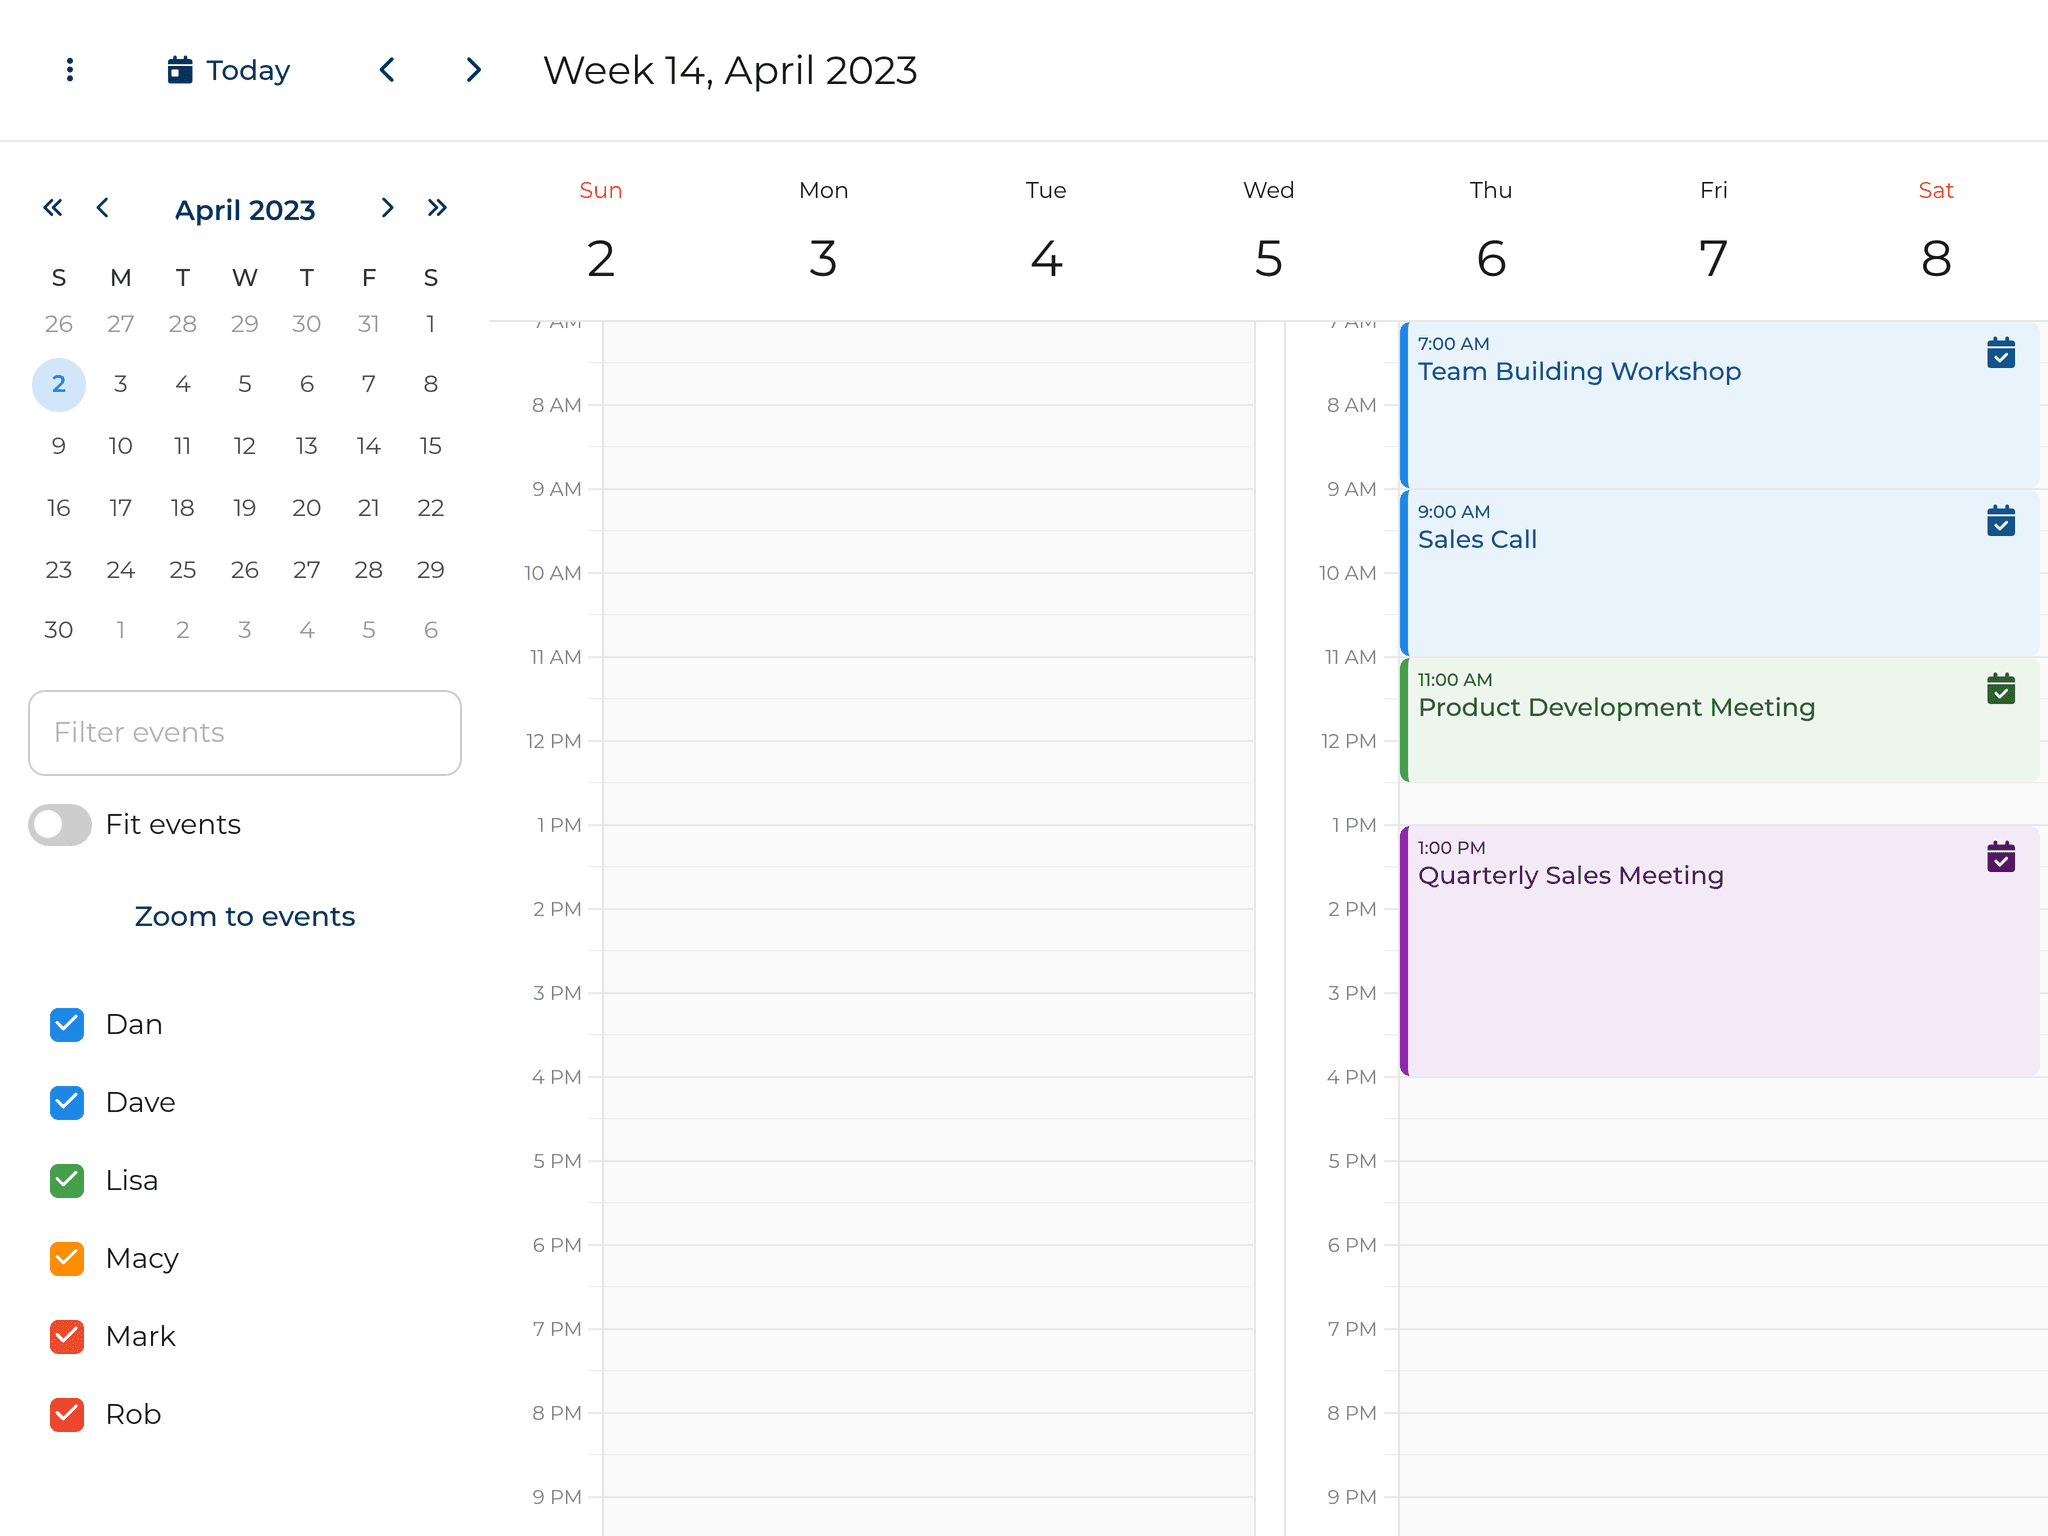Screen dimensions: 2048x1536
Task: Select April 2 in mini calendar
Action: tap(59, 385)
